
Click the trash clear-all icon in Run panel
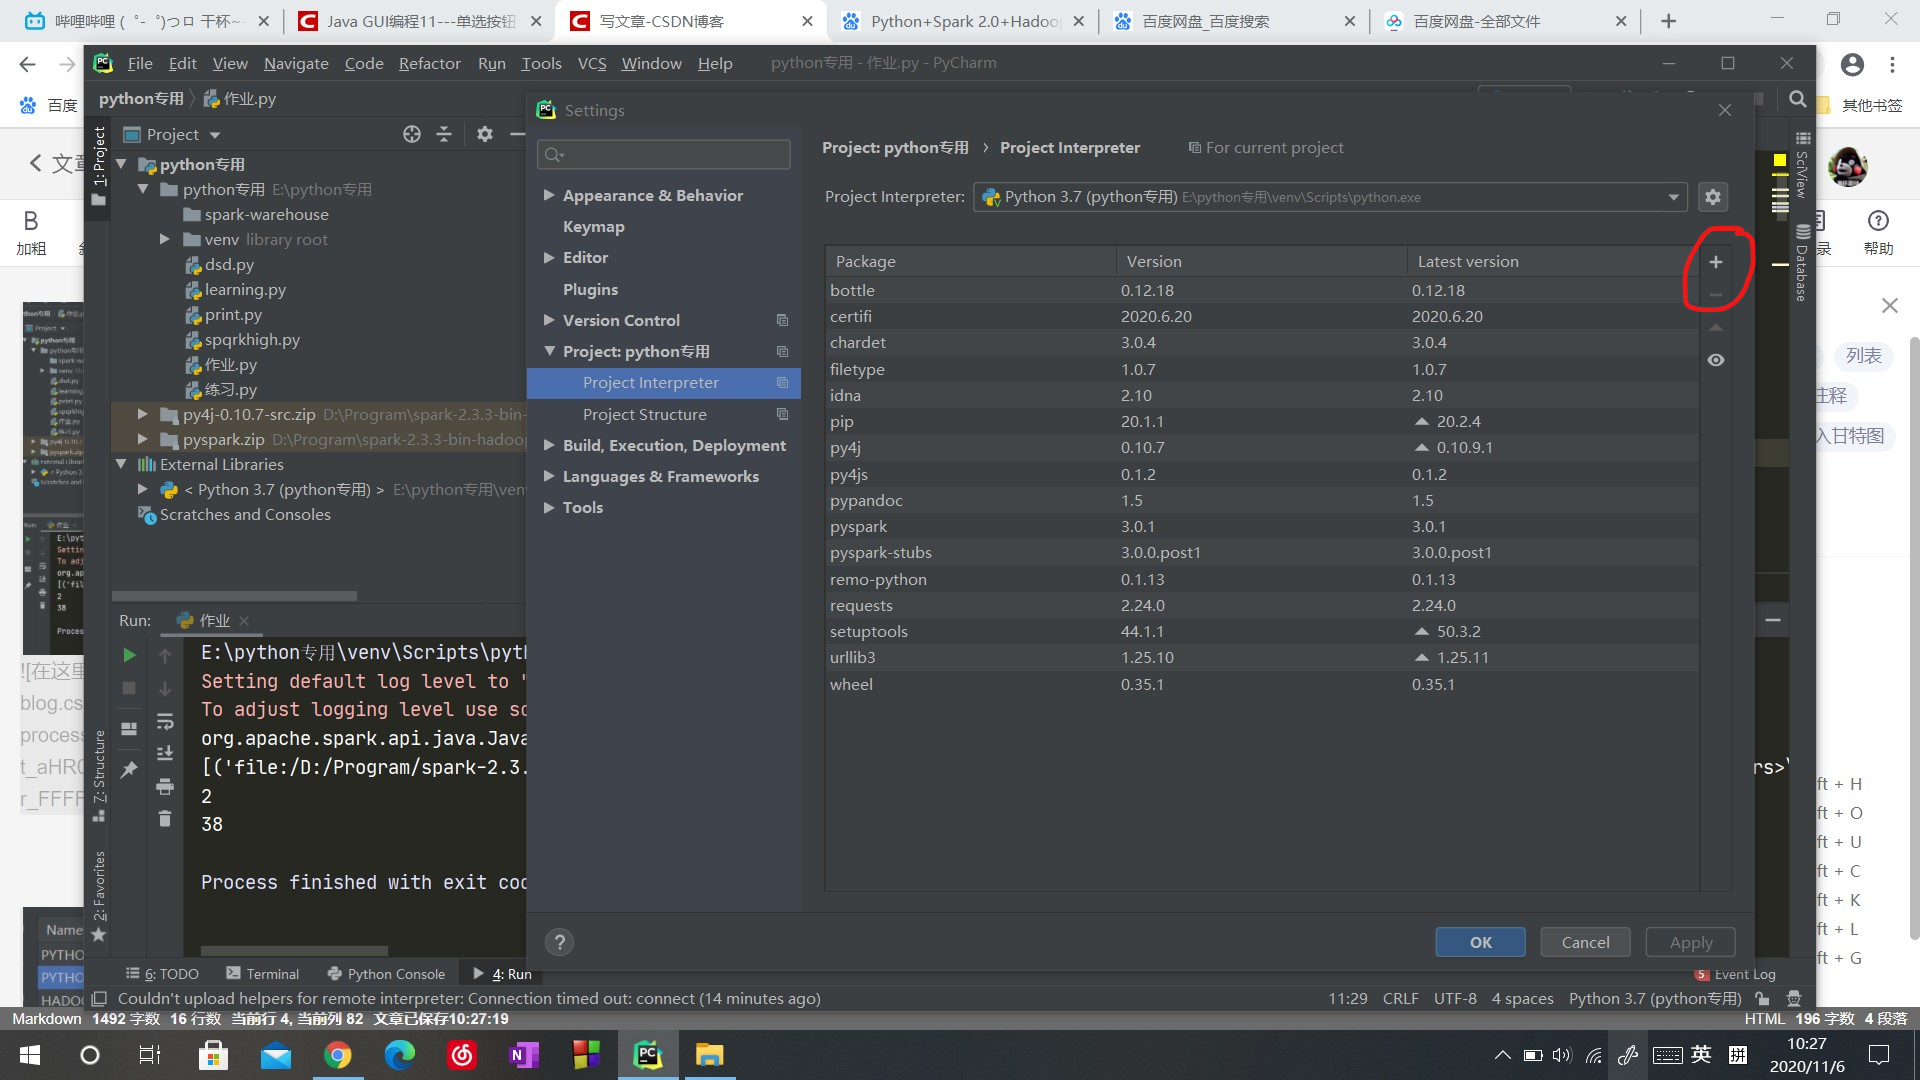(165, 819)
